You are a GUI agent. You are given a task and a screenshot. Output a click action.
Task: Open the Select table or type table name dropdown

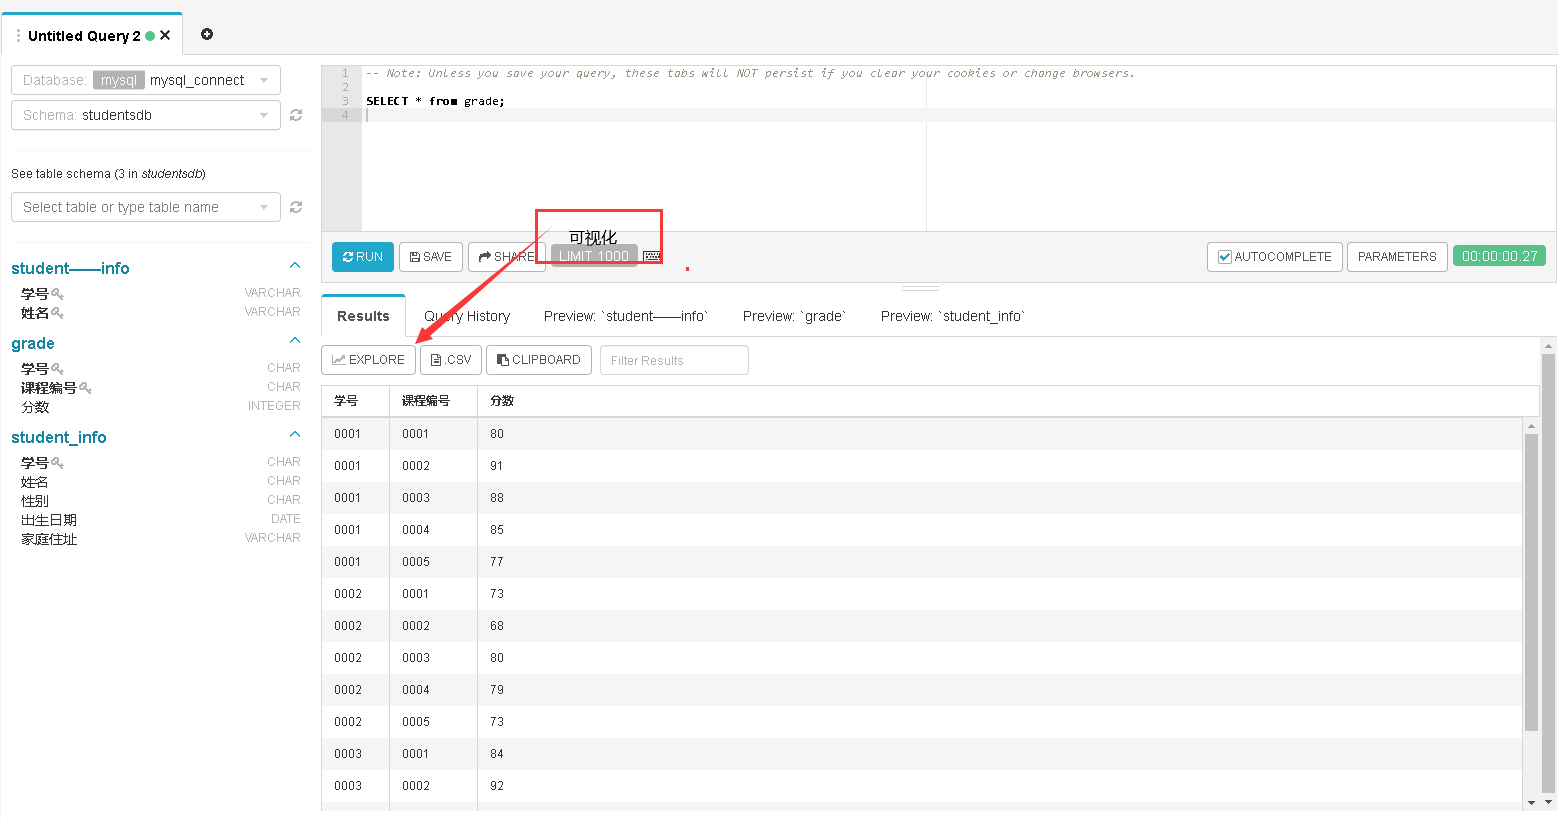pyautogui.click(x=146, y=207)
